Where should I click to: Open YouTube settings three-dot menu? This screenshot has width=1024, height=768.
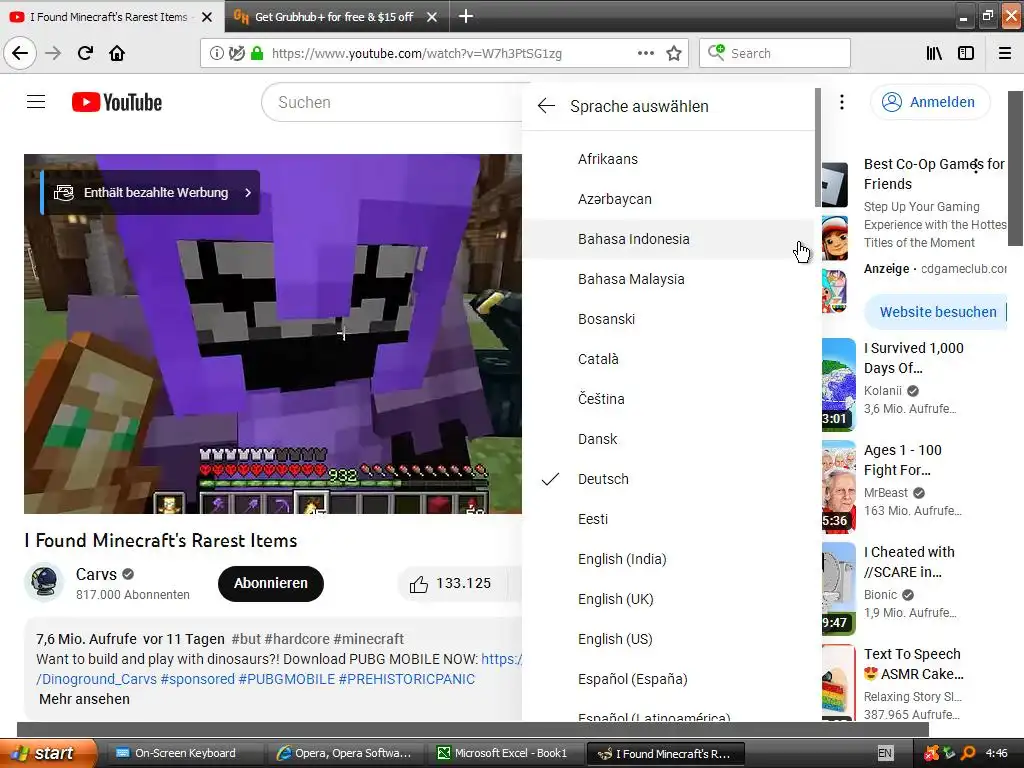[842, 102]
